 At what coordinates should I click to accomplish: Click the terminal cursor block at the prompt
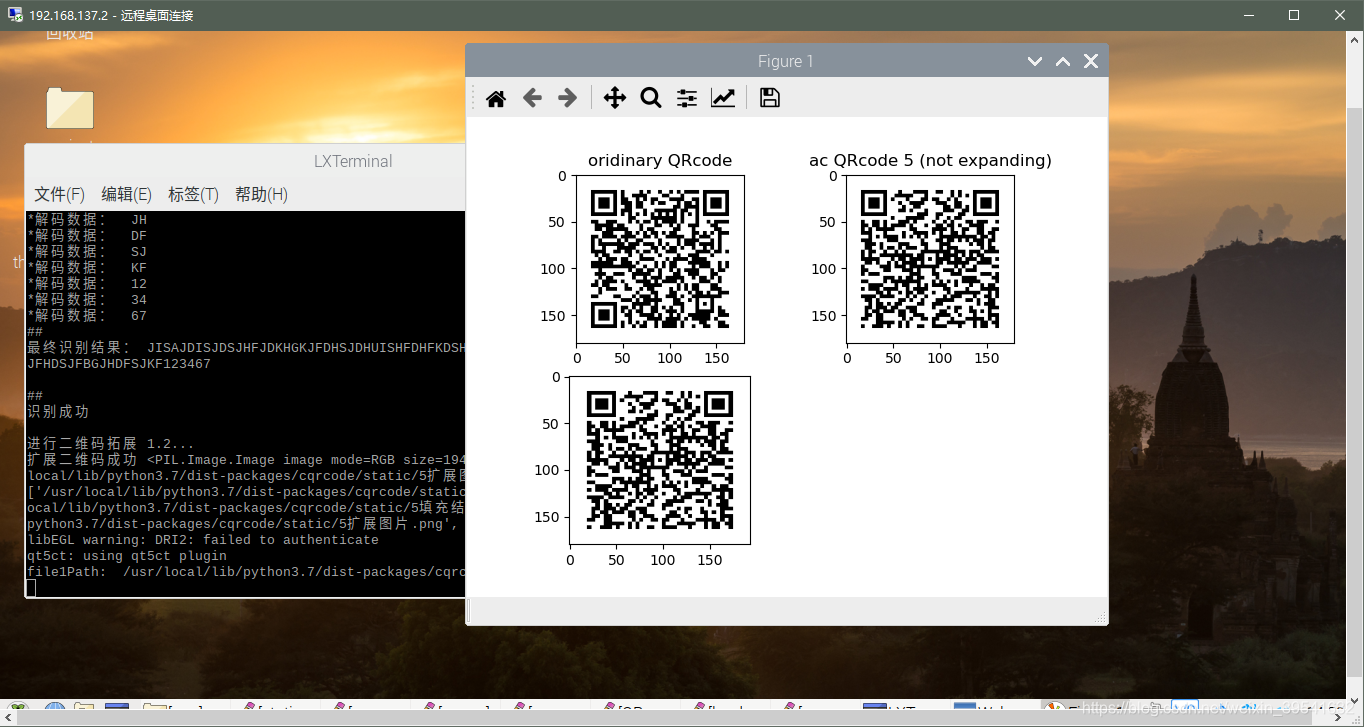[x=31, y=588]
